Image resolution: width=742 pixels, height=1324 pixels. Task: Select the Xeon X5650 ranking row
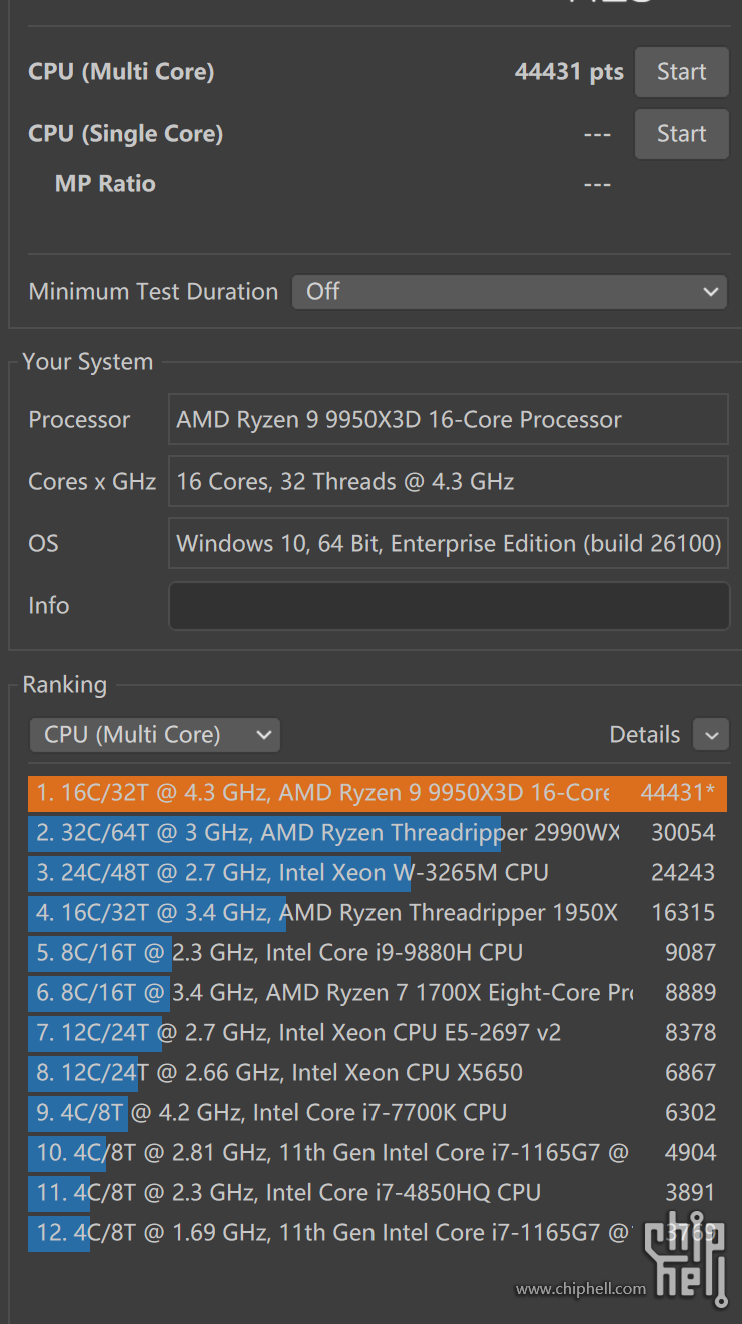pyautogui.click(x=377, y=1073)
